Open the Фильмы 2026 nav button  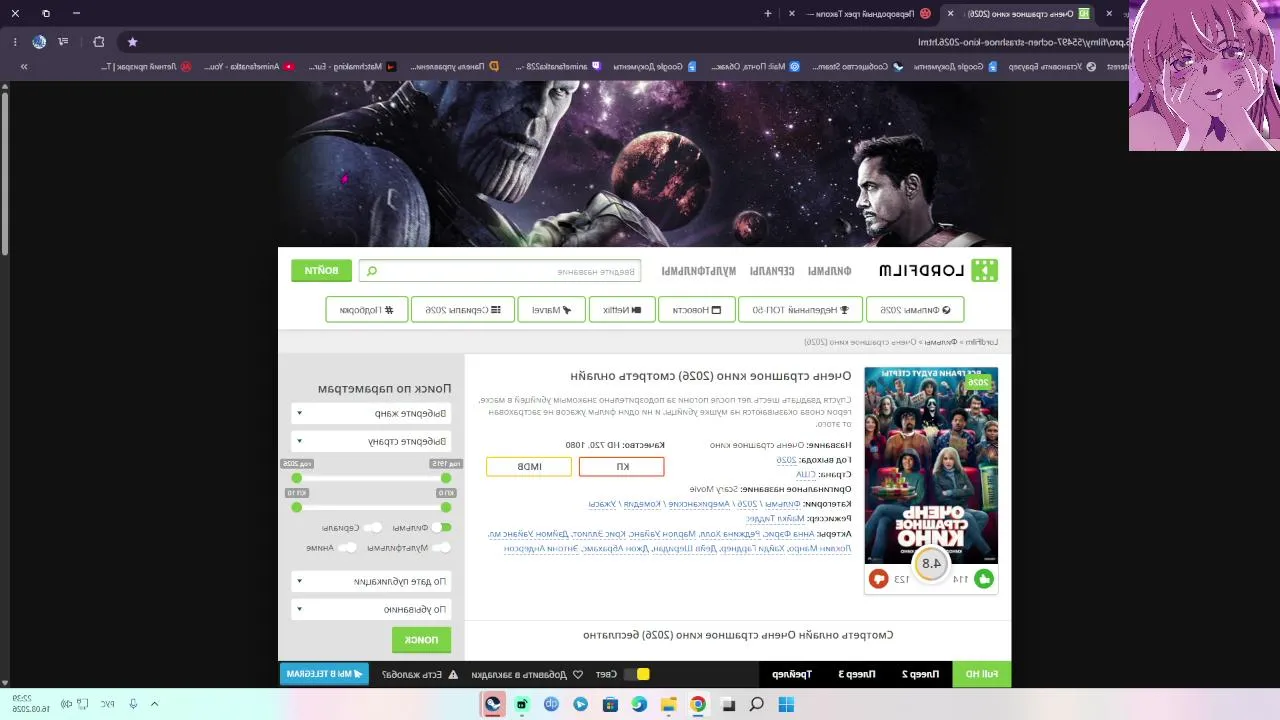click(x=915, y=310)
